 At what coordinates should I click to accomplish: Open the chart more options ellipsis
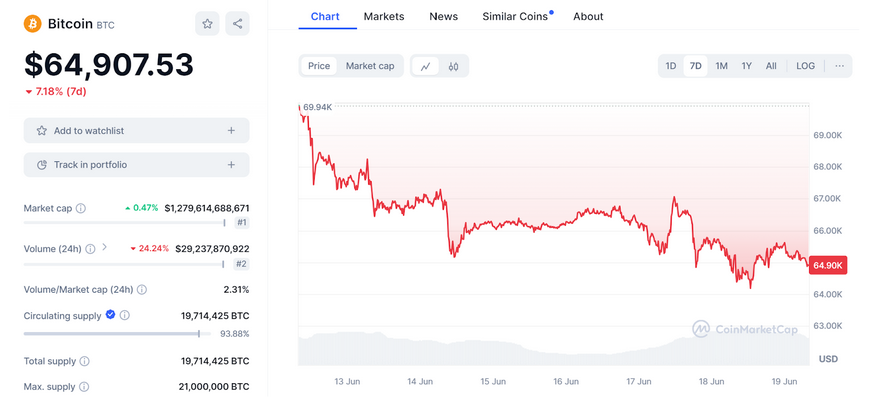point(839,66)
